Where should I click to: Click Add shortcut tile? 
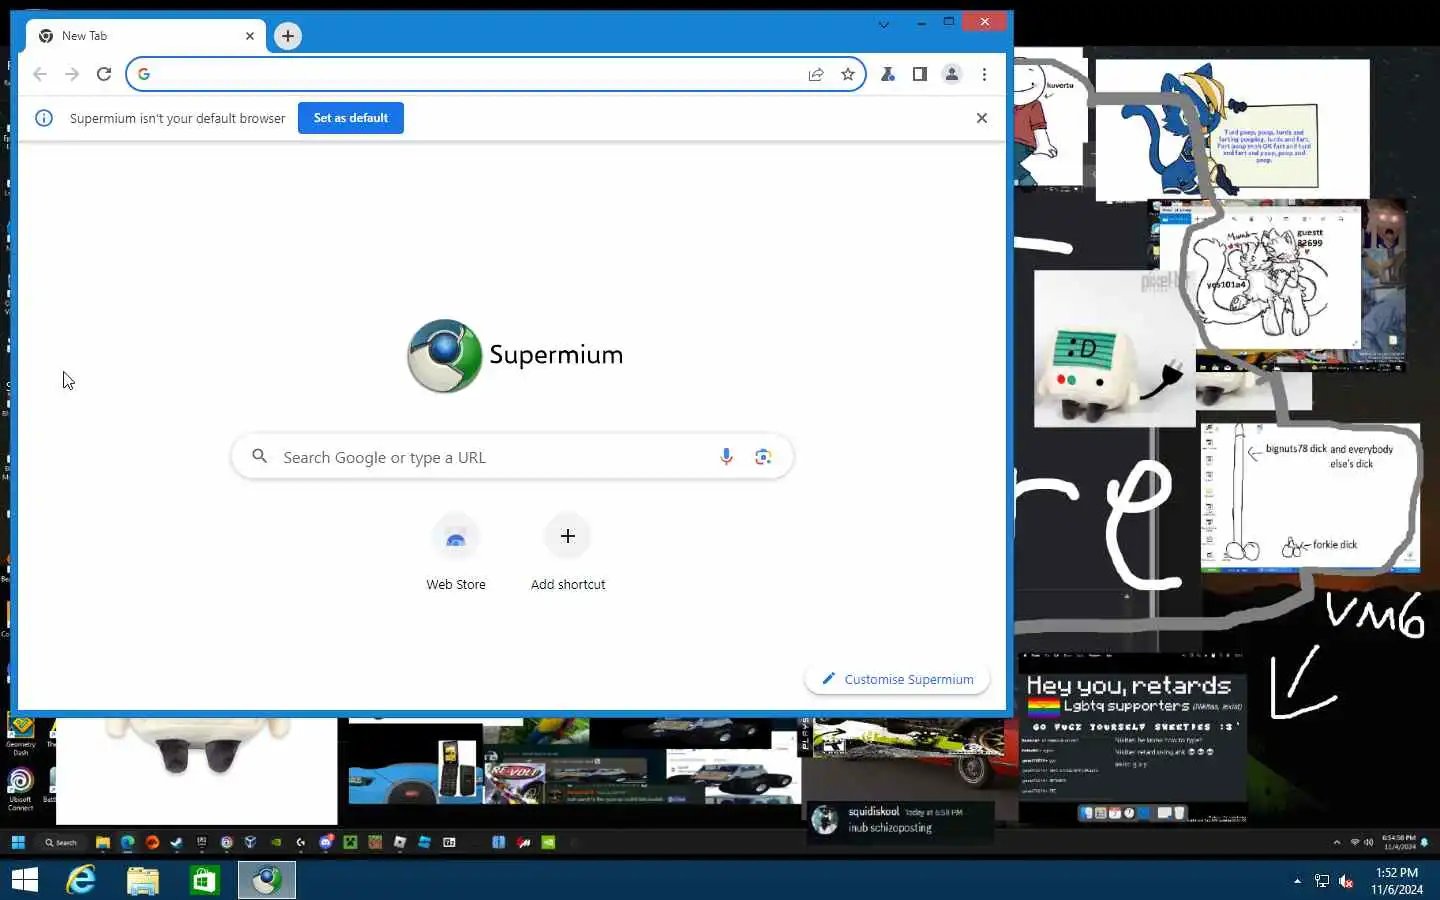click(x=568, y=553)
